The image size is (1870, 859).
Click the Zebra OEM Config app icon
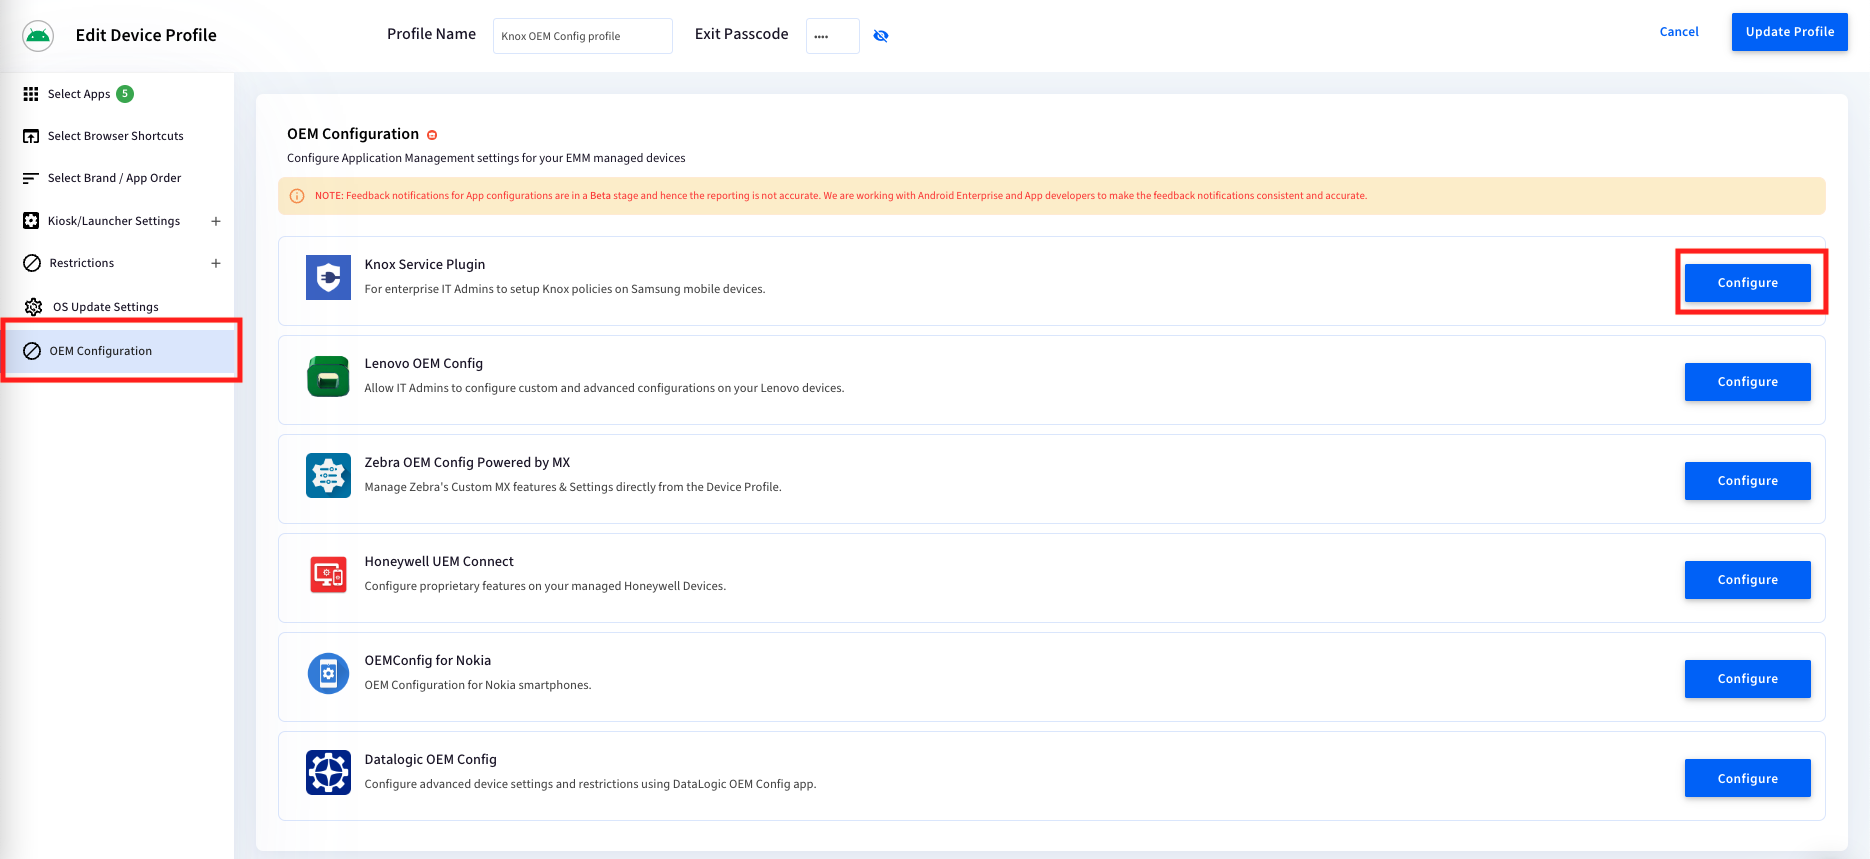328,475
